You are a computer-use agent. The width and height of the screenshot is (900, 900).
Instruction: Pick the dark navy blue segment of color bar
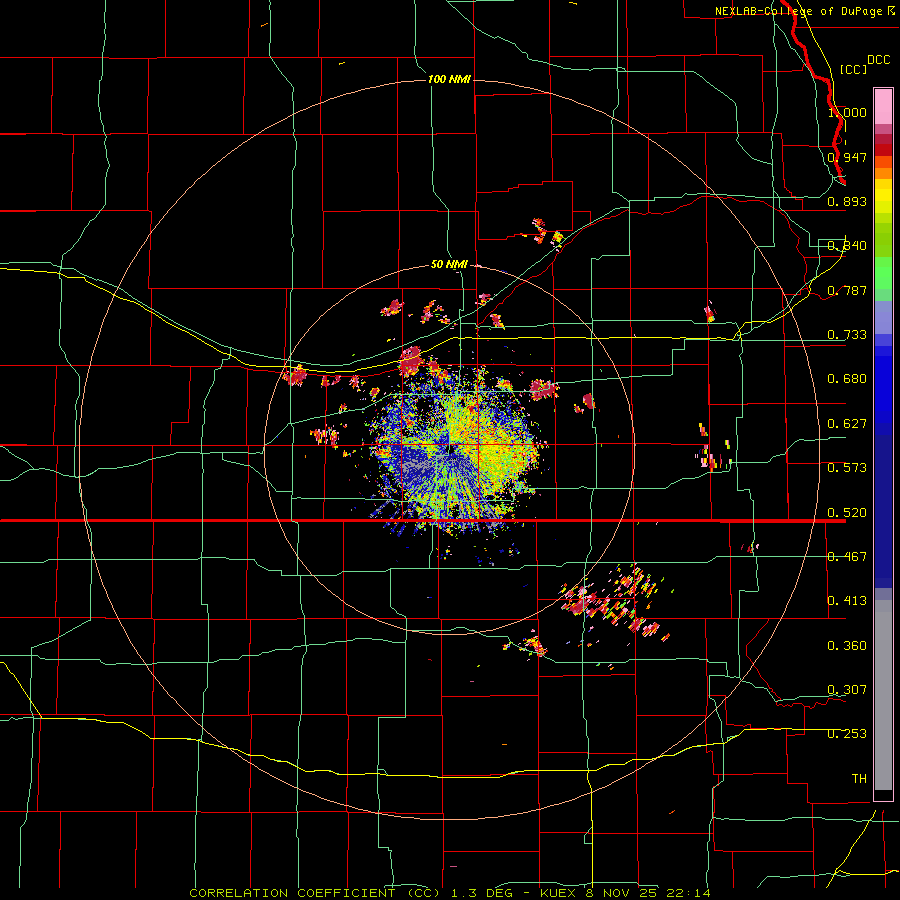(x=883, y=505)
